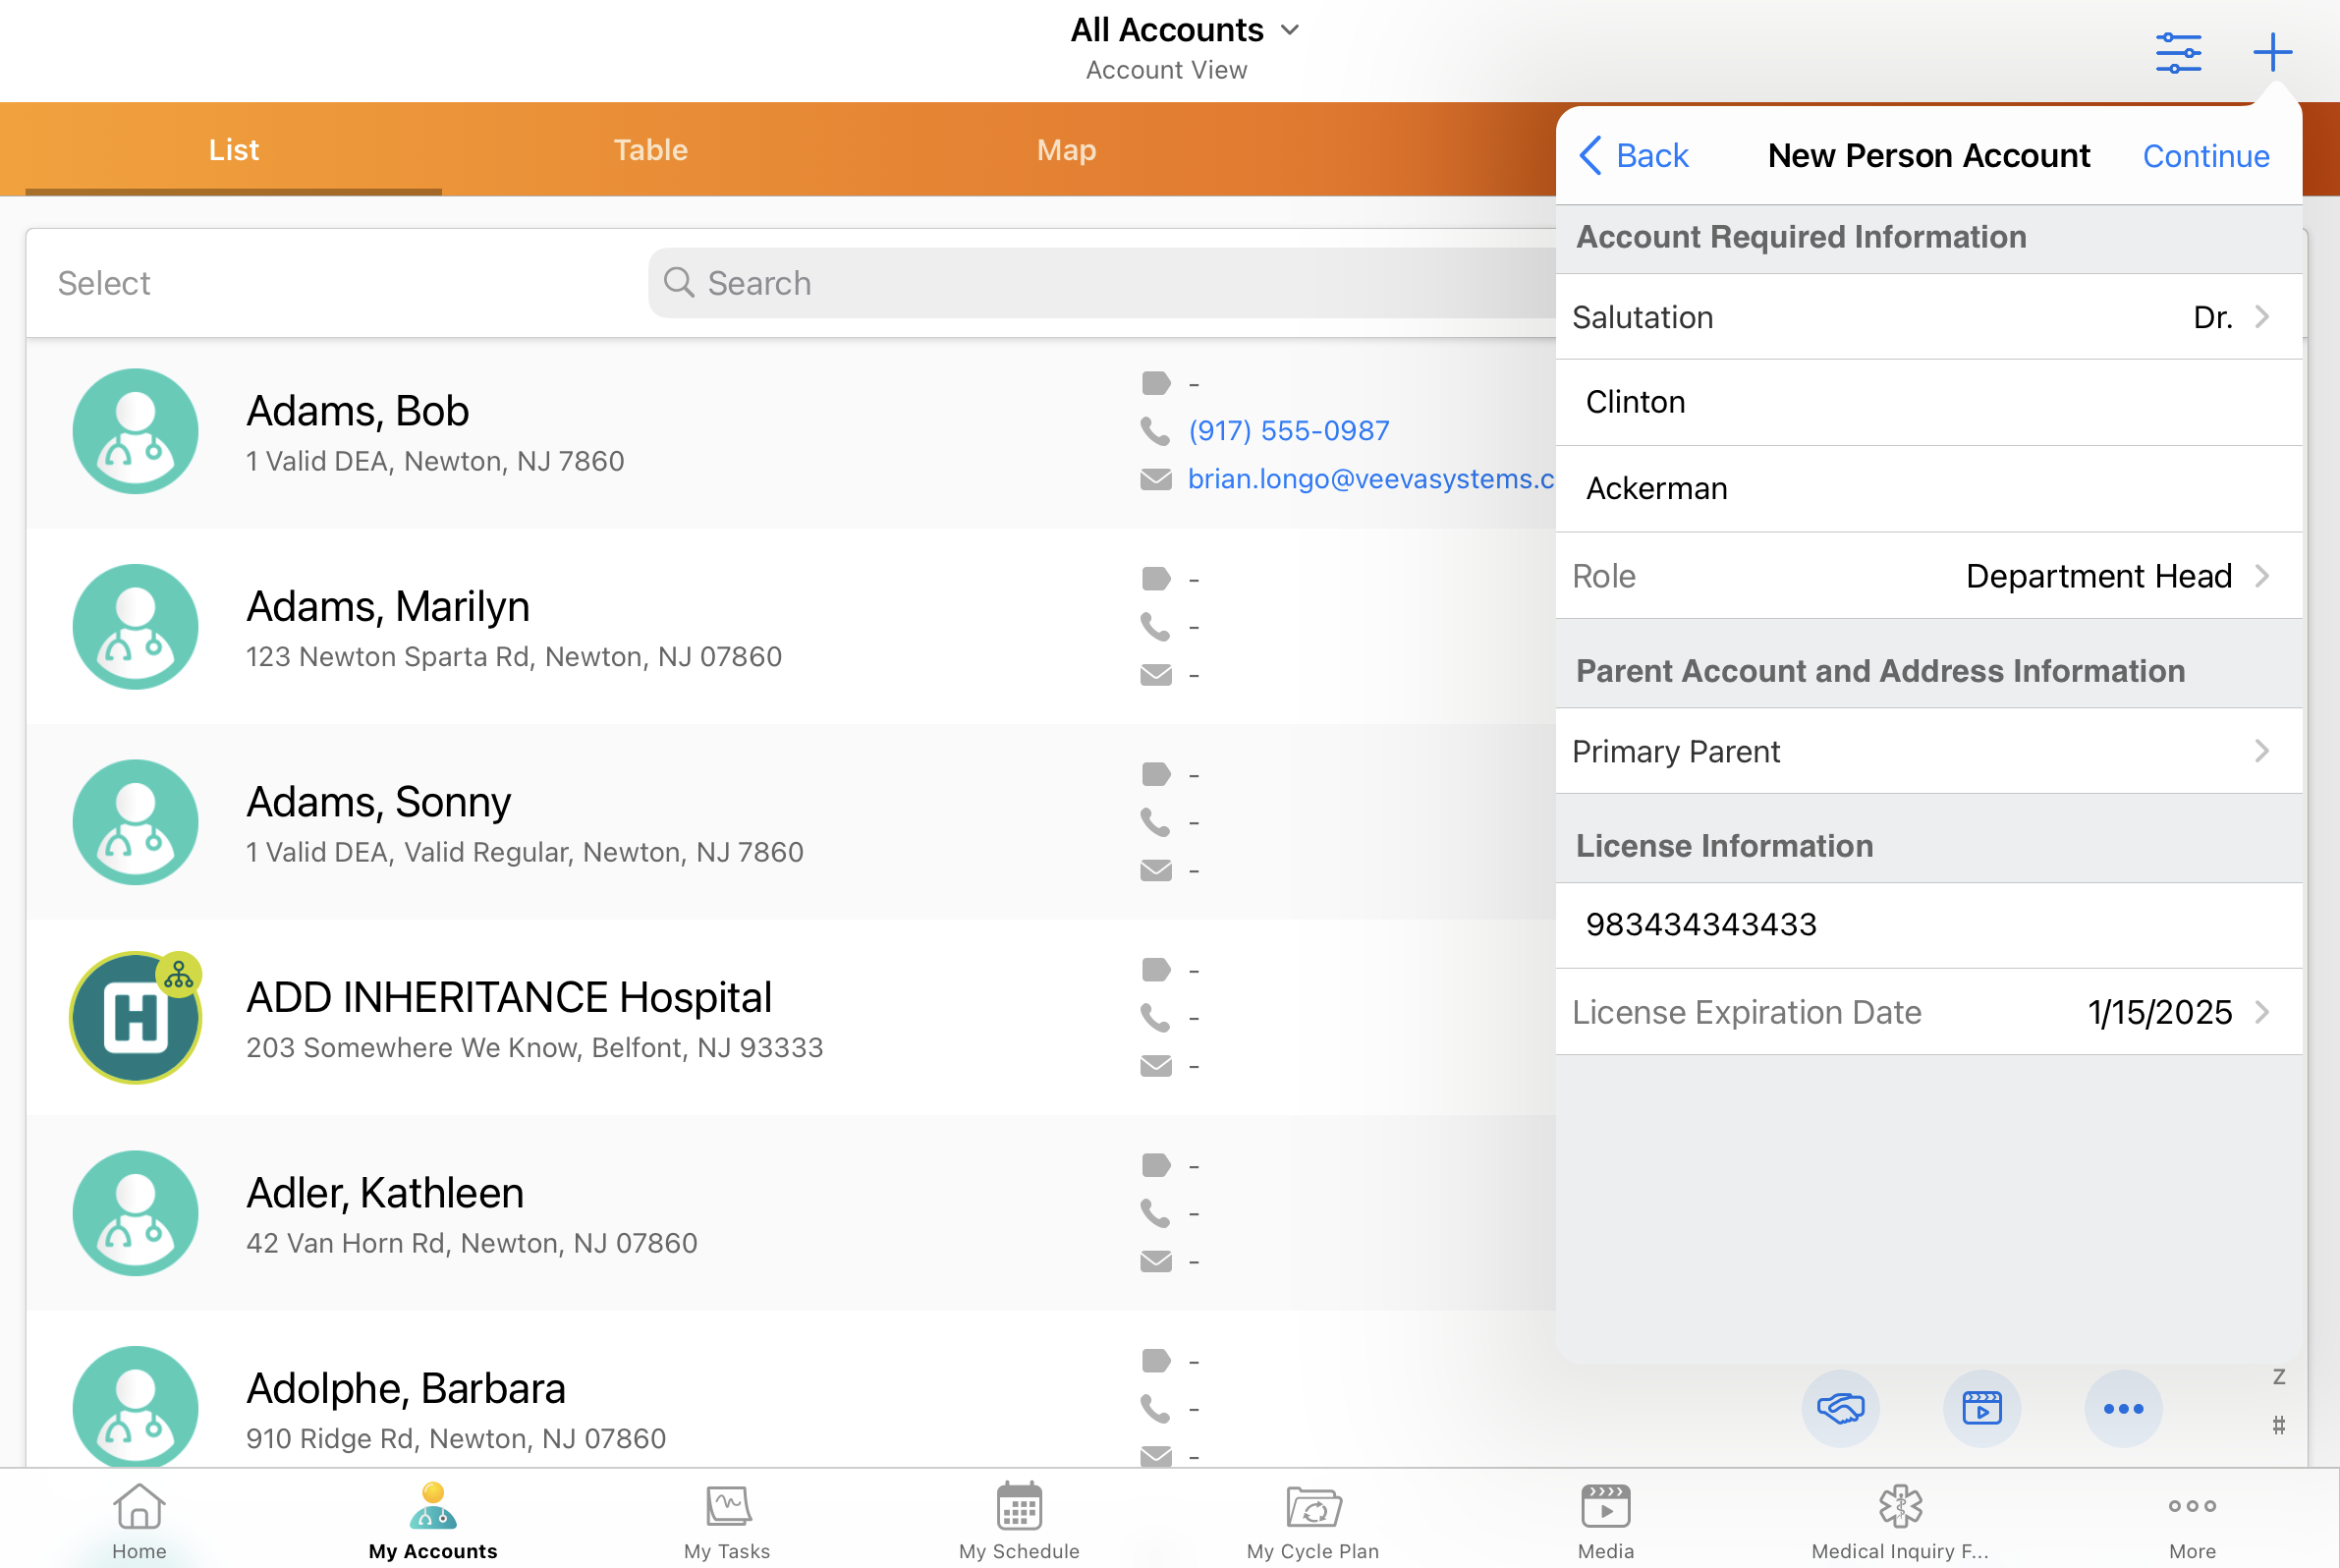Open the three-dot more actions button
Viewport: 2340px width, 1568px height.
pyautogui.click(x=2122, y=1408)
